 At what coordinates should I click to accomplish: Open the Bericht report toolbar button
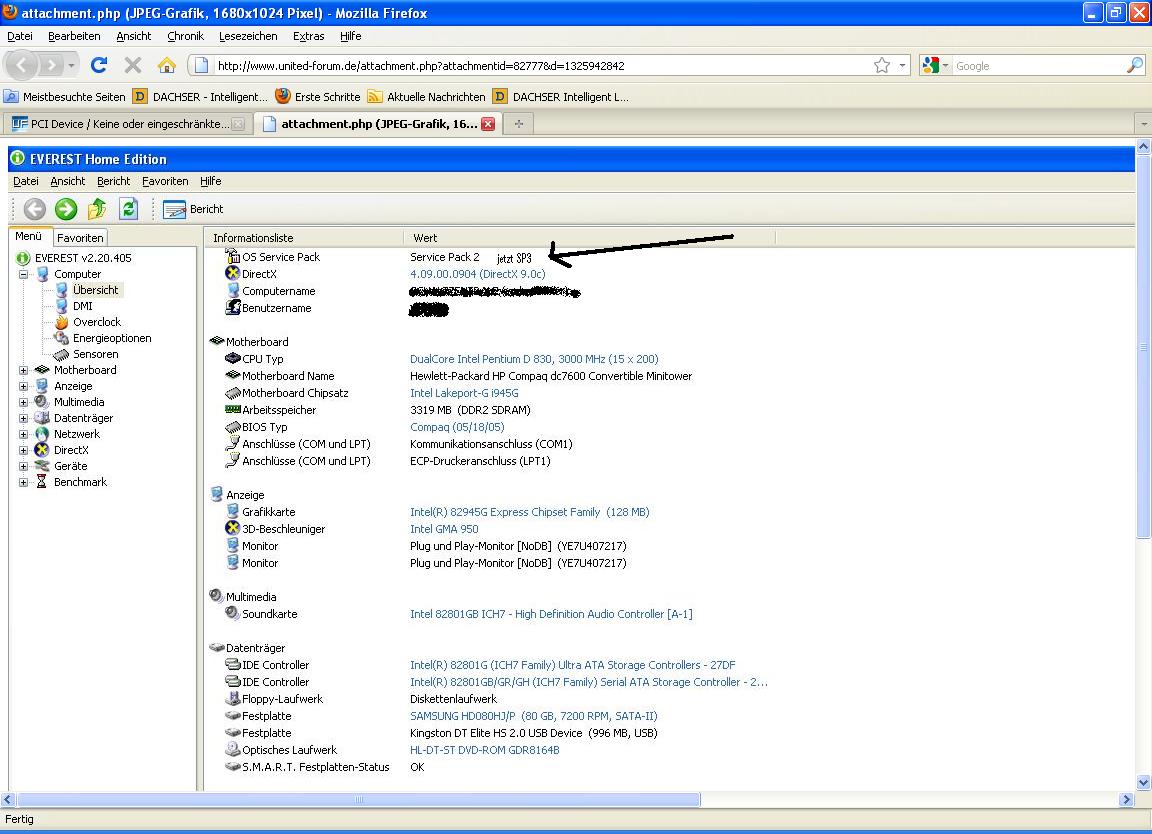(x=193, y=209)
